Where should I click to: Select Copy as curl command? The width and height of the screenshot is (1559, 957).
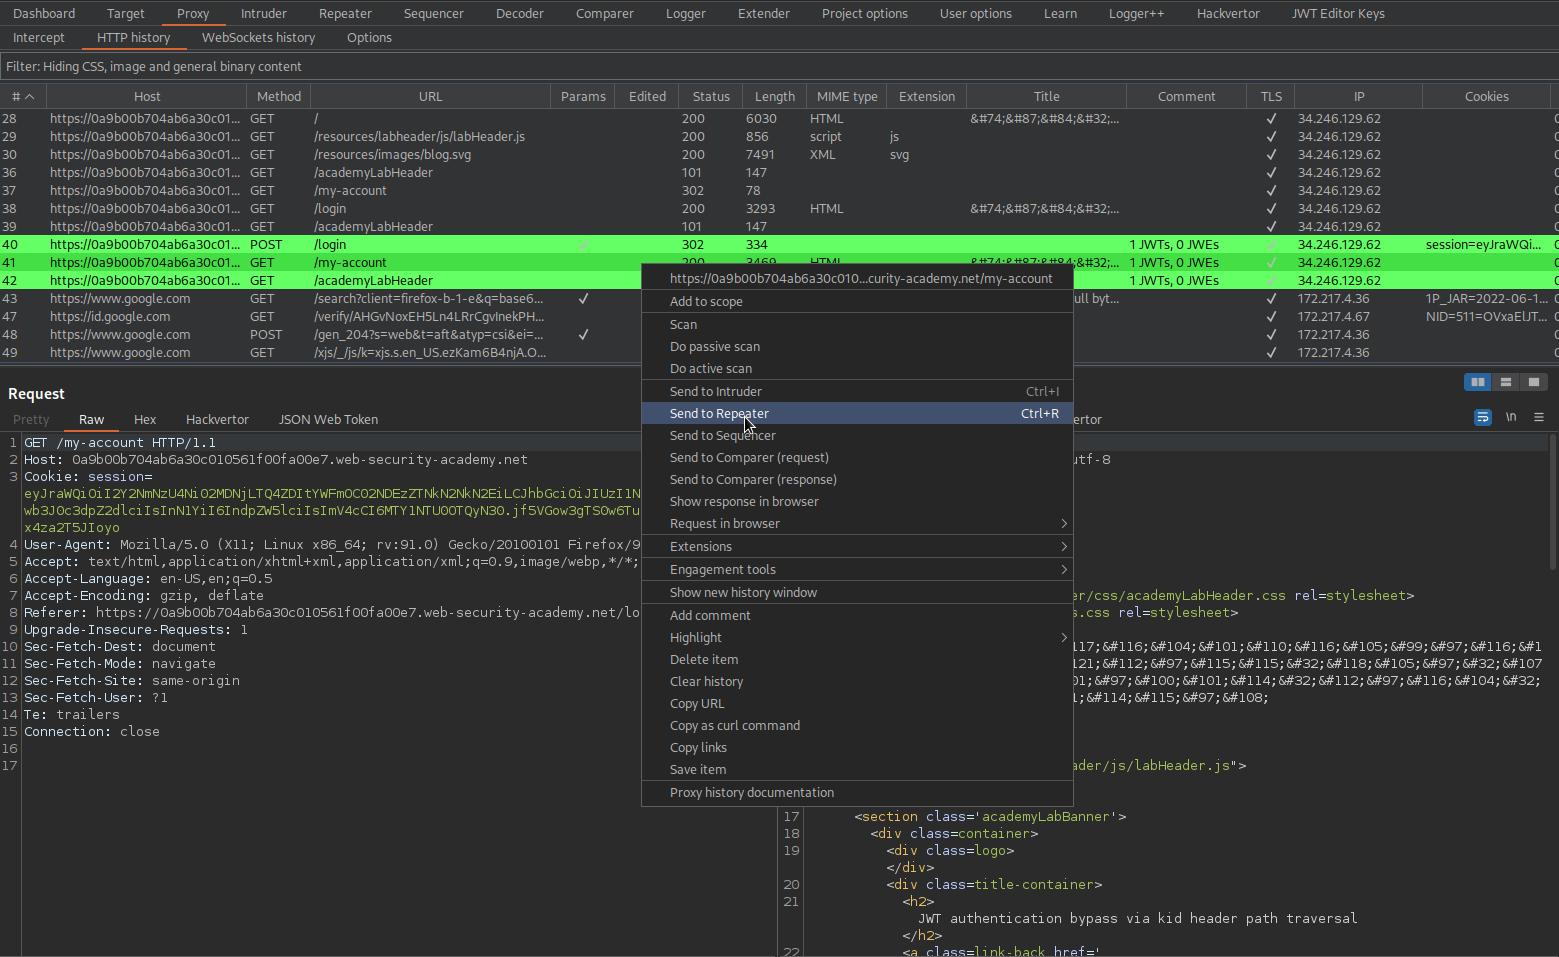857,726
